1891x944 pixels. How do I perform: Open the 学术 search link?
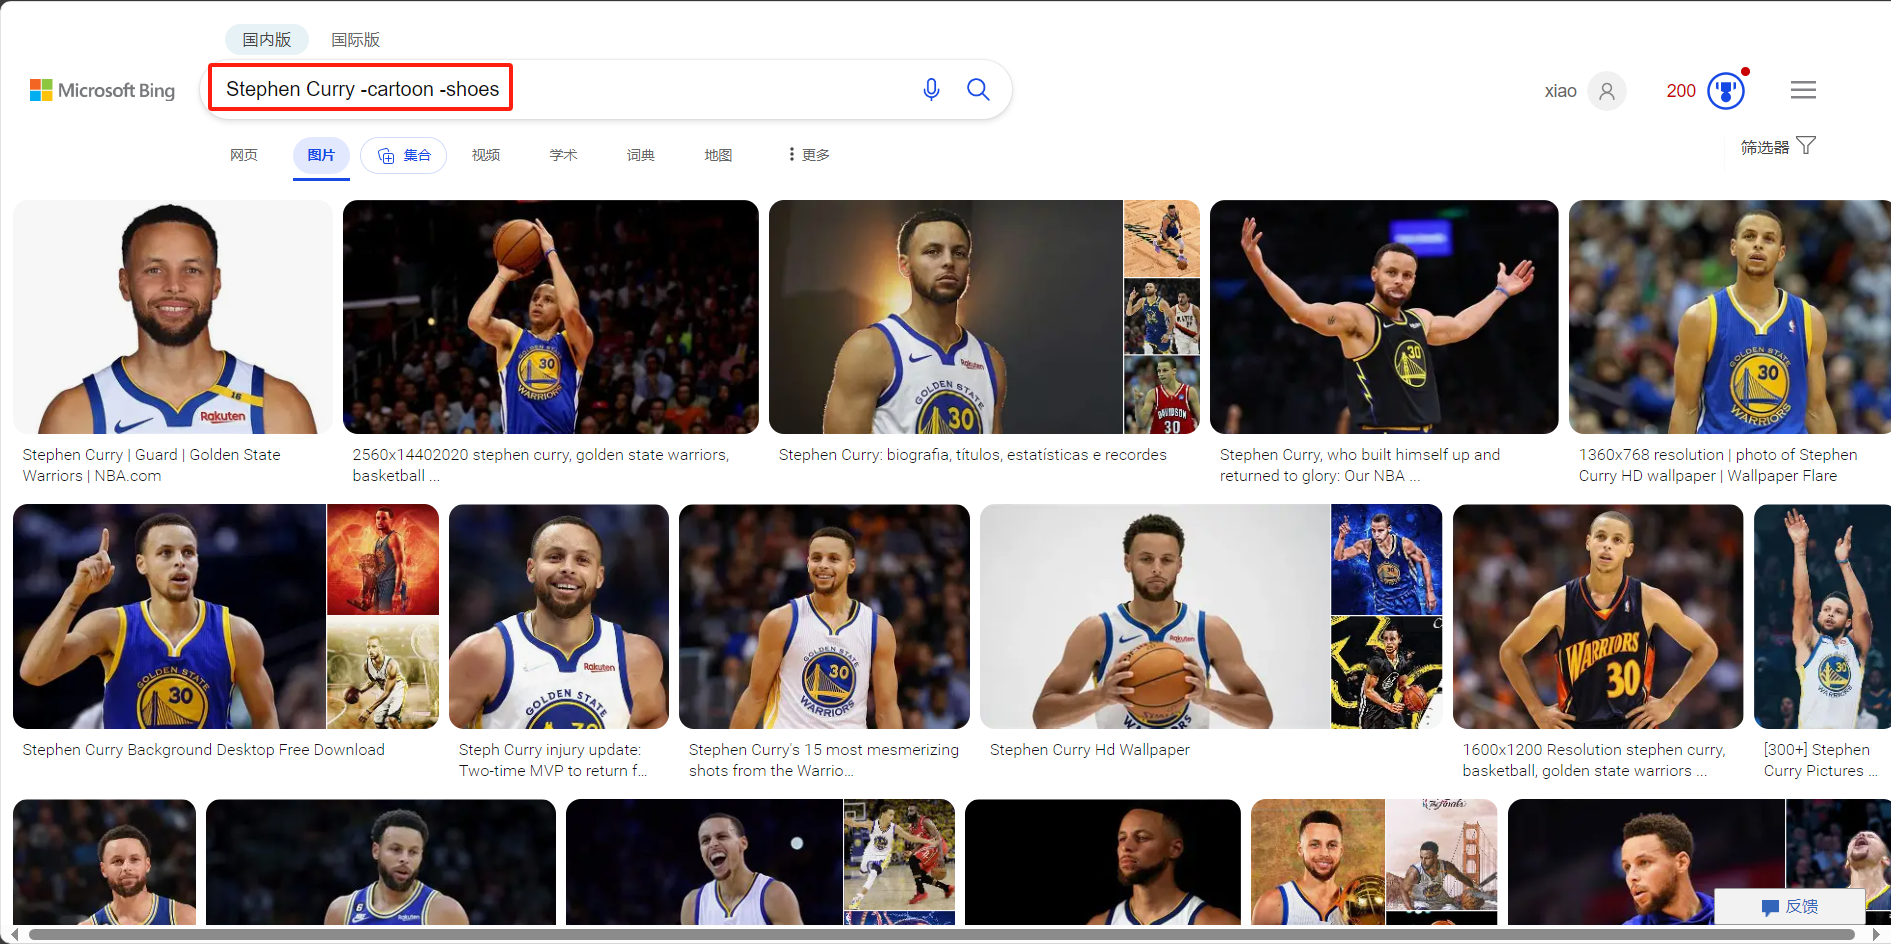(563, 155)
